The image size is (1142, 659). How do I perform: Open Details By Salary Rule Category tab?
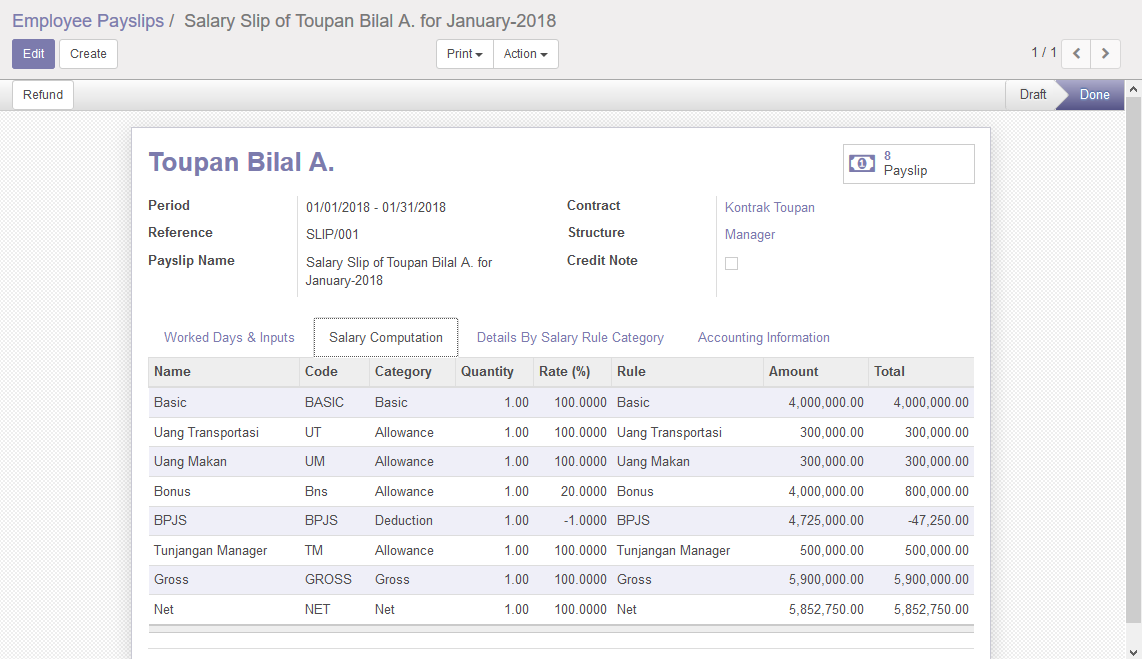coord(570,338)
